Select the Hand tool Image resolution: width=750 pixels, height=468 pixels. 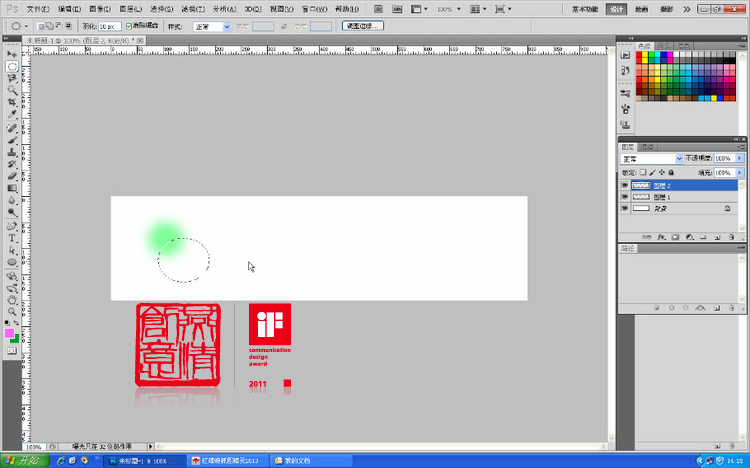(x=12, y=300)
